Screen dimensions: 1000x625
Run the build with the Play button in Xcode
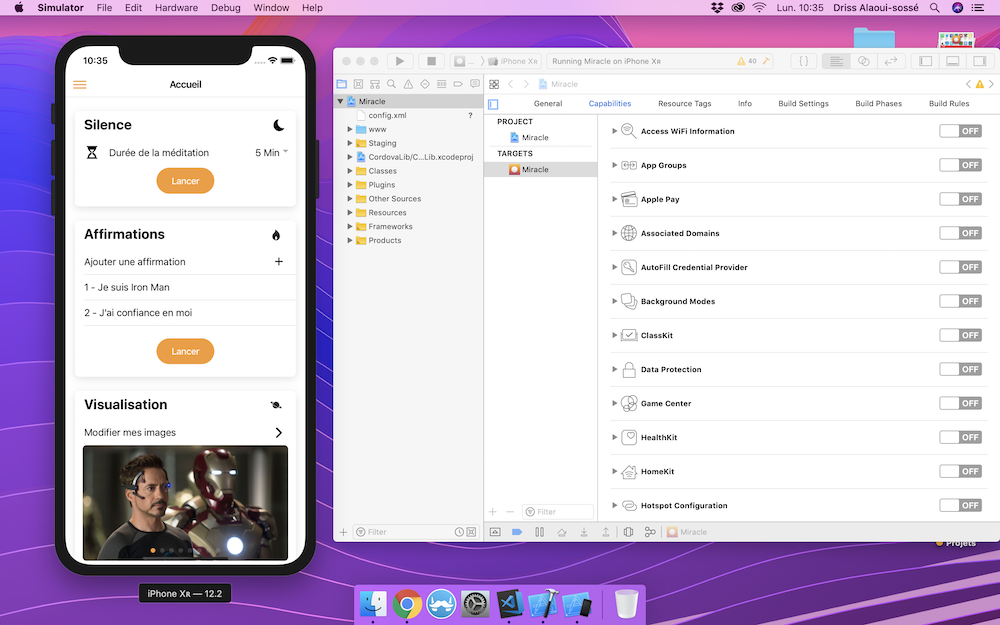(400, 61)
